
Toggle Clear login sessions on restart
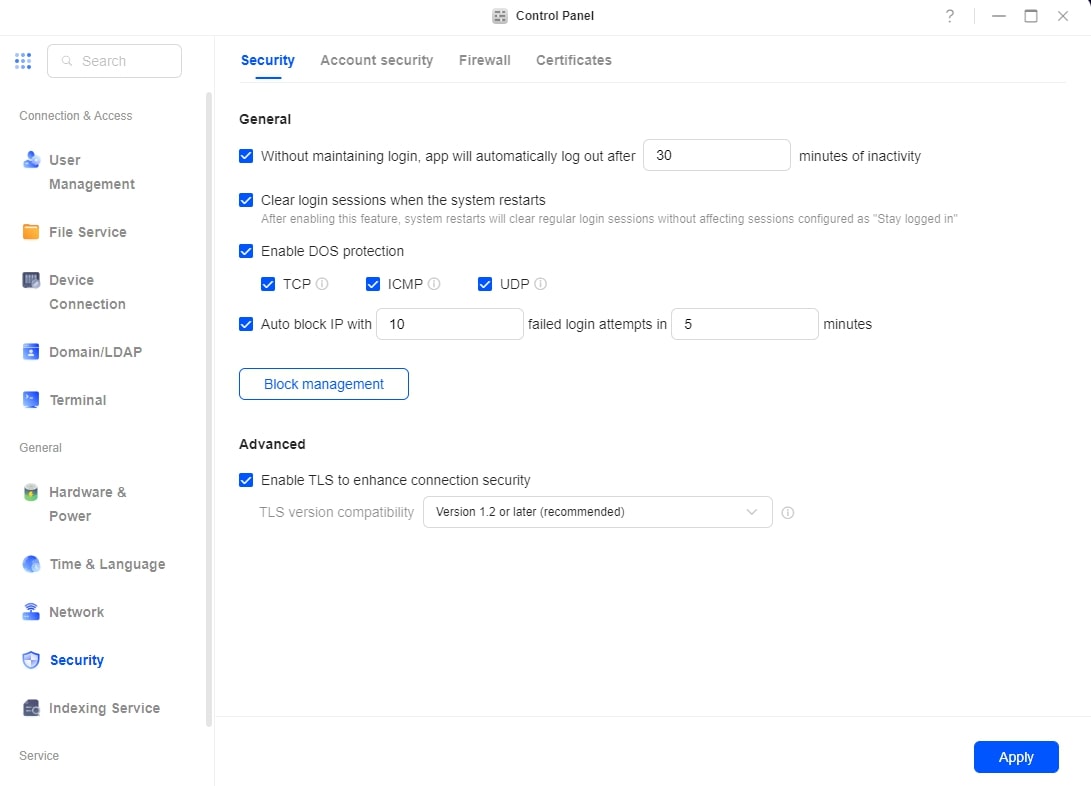(x=246, y=200)
